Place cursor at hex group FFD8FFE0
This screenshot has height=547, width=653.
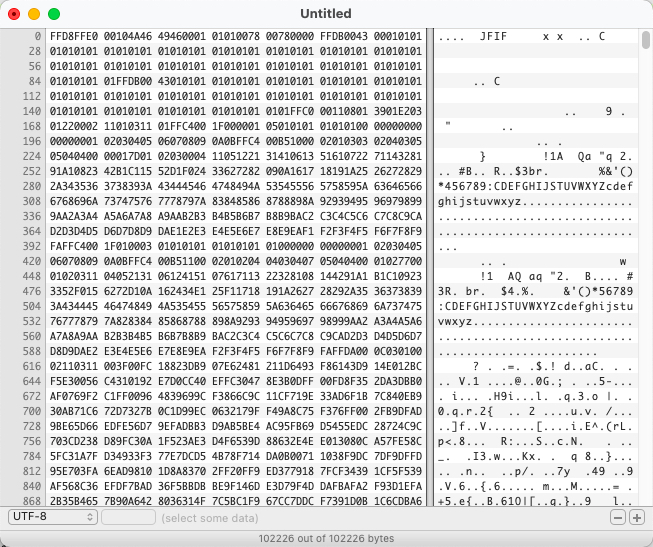click(x=75, y=36)
